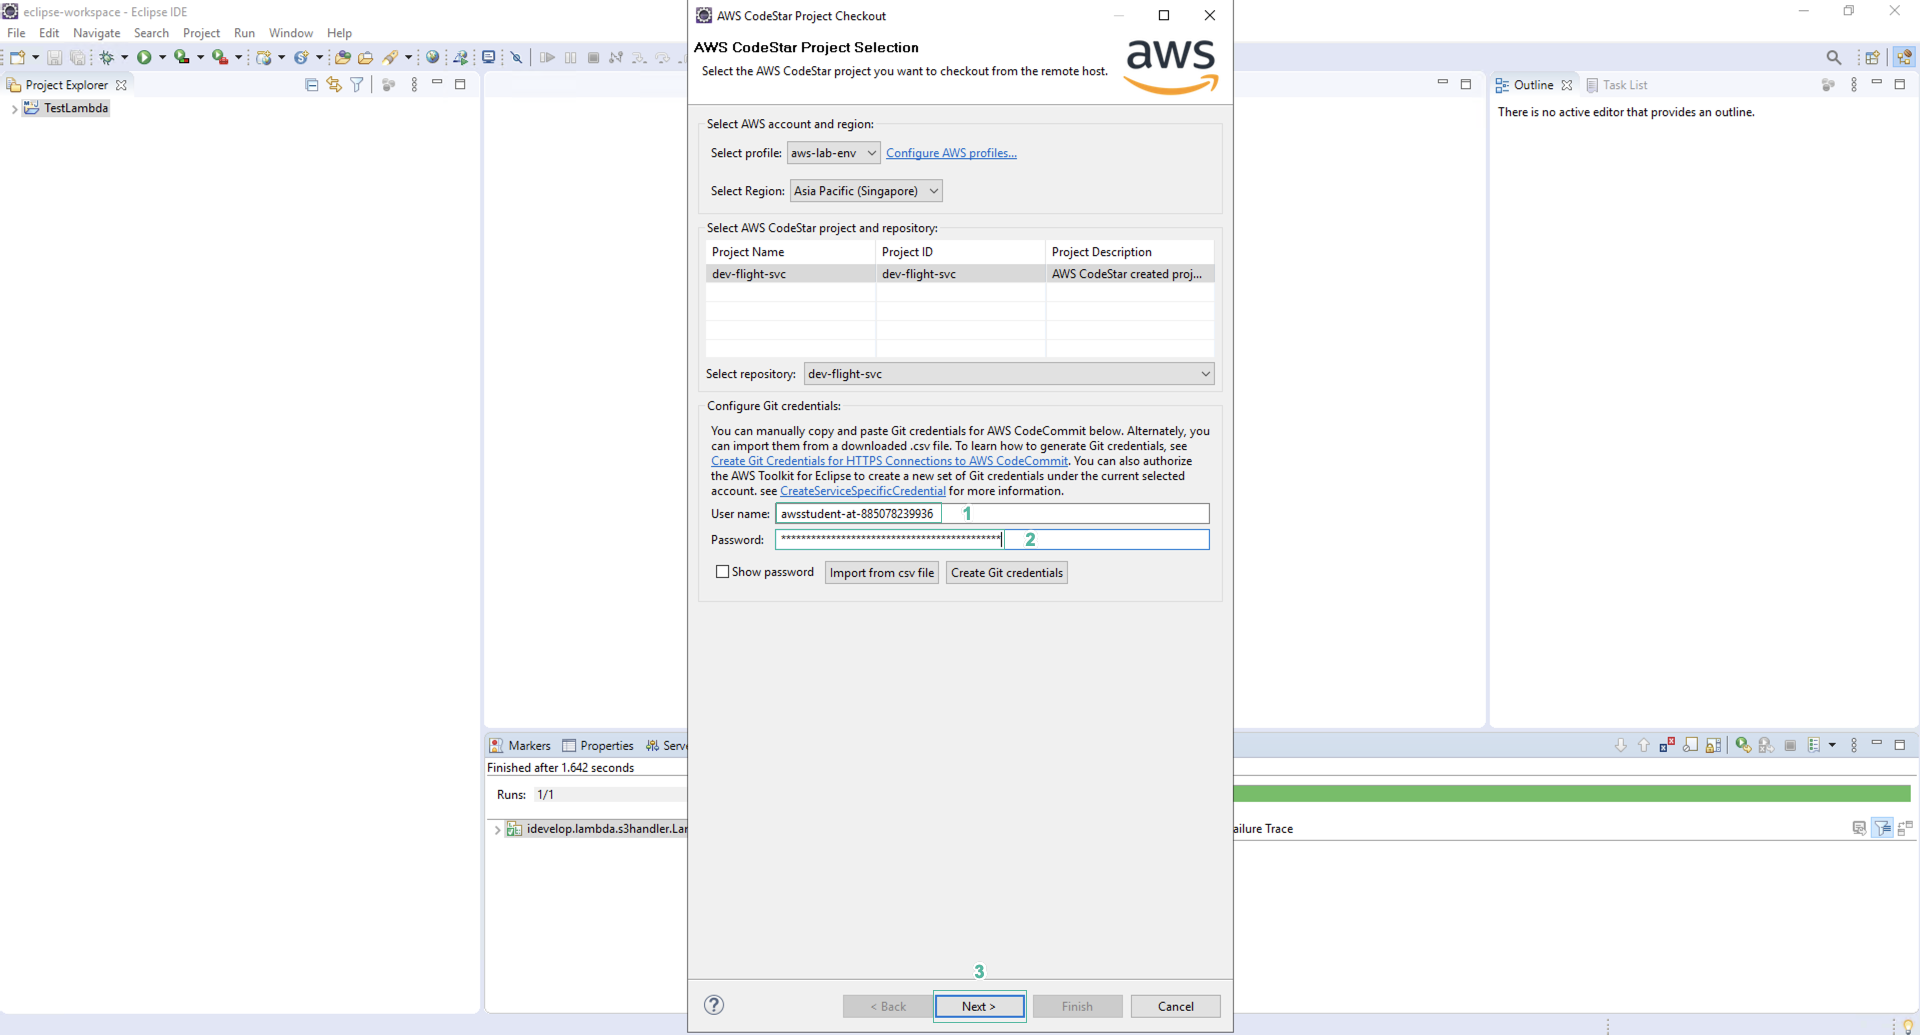Screen dimensions: 1920x1035
Task: Open the Project menu
Action: tap(201, 33)
